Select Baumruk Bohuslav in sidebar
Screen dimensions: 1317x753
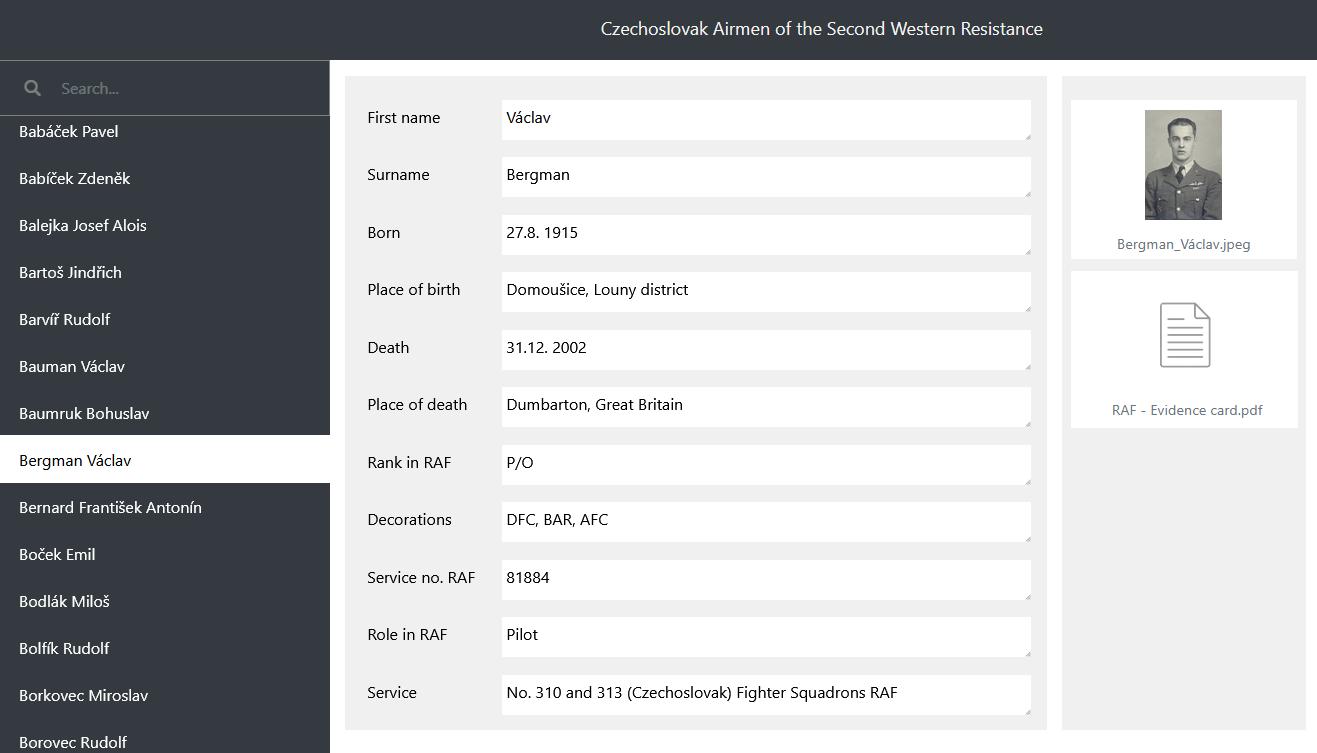point(165,413)
